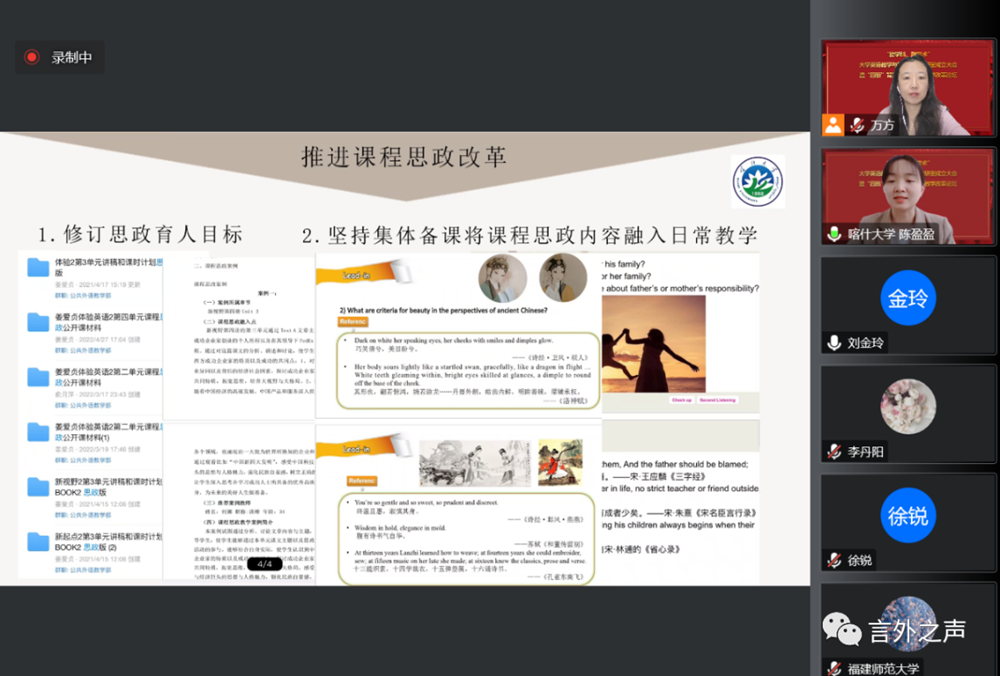
Task: Click the orange host icon beside 万方
Action: point(833,125)
